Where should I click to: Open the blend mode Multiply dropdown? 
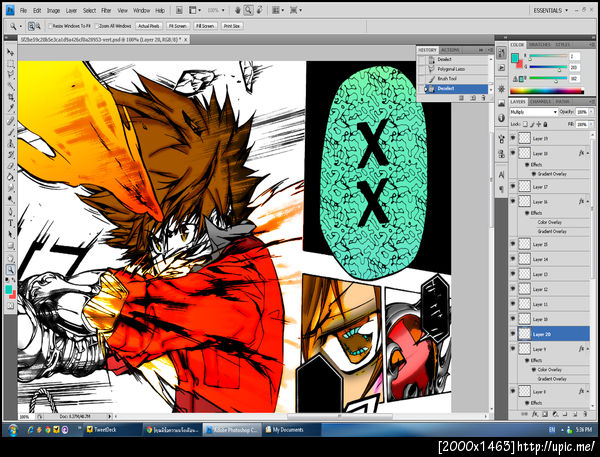click(x=533, y=112)
